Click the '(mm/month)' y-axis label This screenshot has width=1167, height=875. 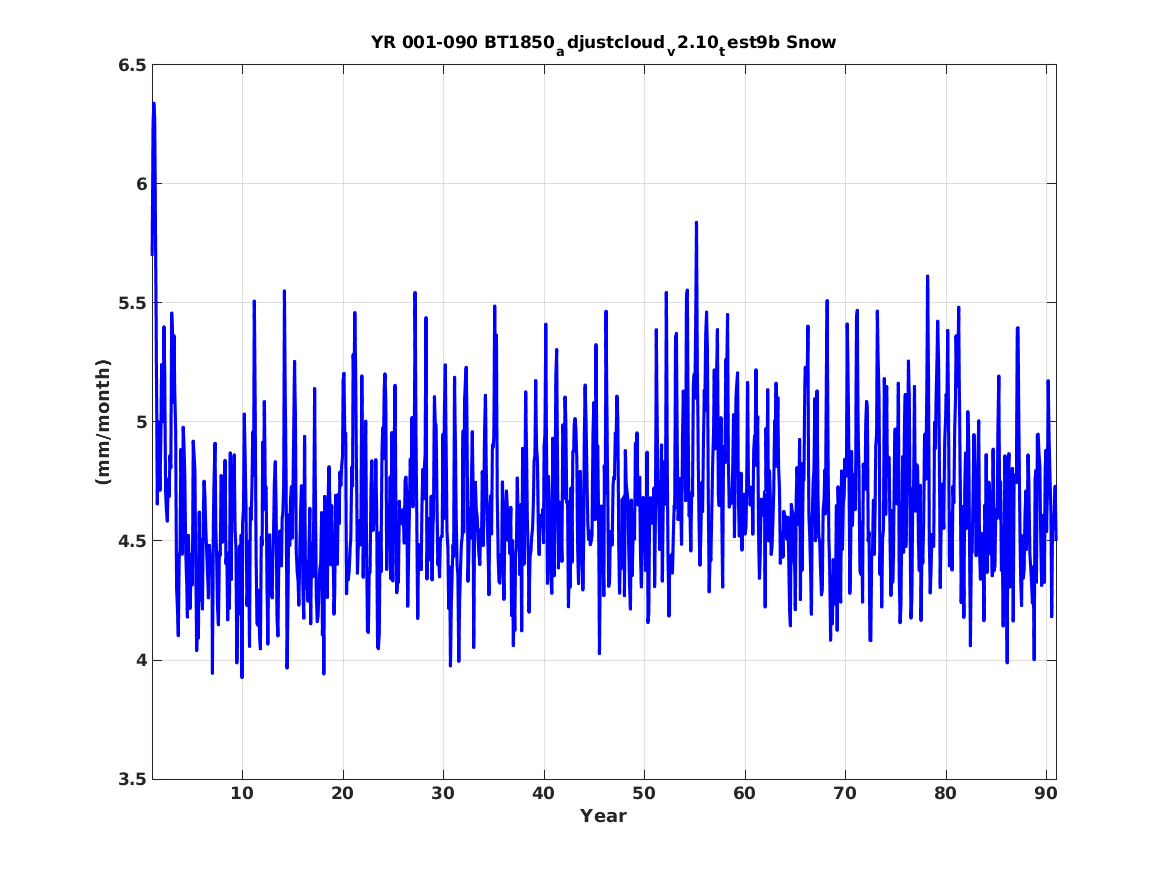click(103, 421)
